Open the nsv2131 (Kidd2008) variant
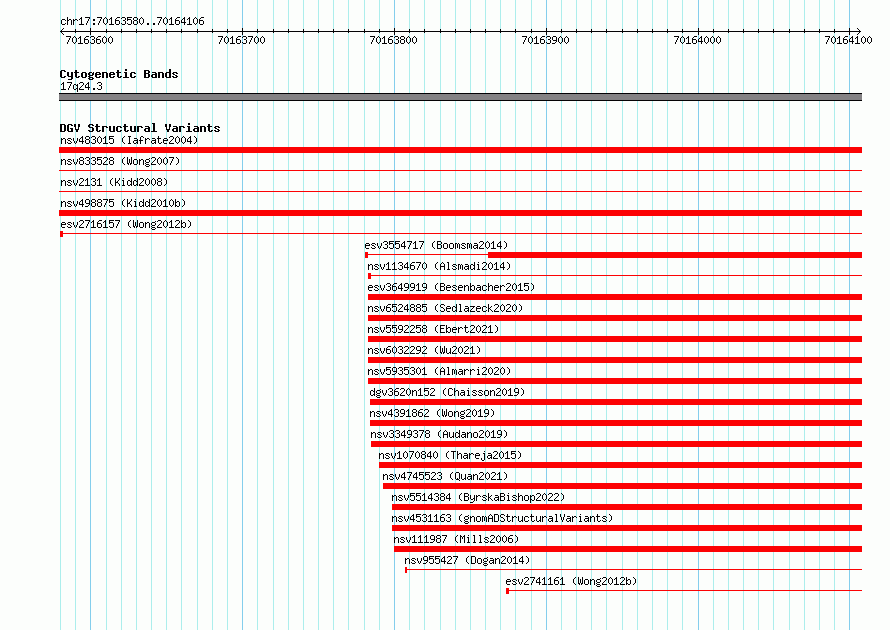This screenshot has width=890, height=630. click(x=114, y=182)
